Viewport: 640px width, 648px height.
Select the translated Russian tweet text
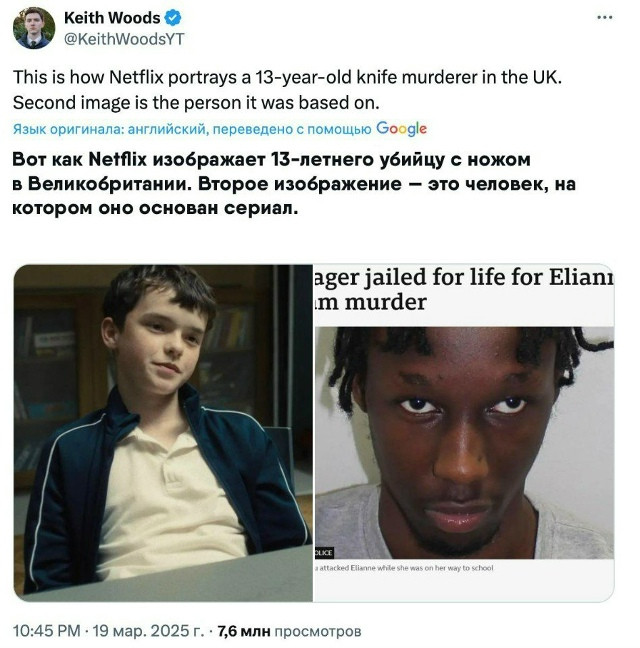coord(294,183)
